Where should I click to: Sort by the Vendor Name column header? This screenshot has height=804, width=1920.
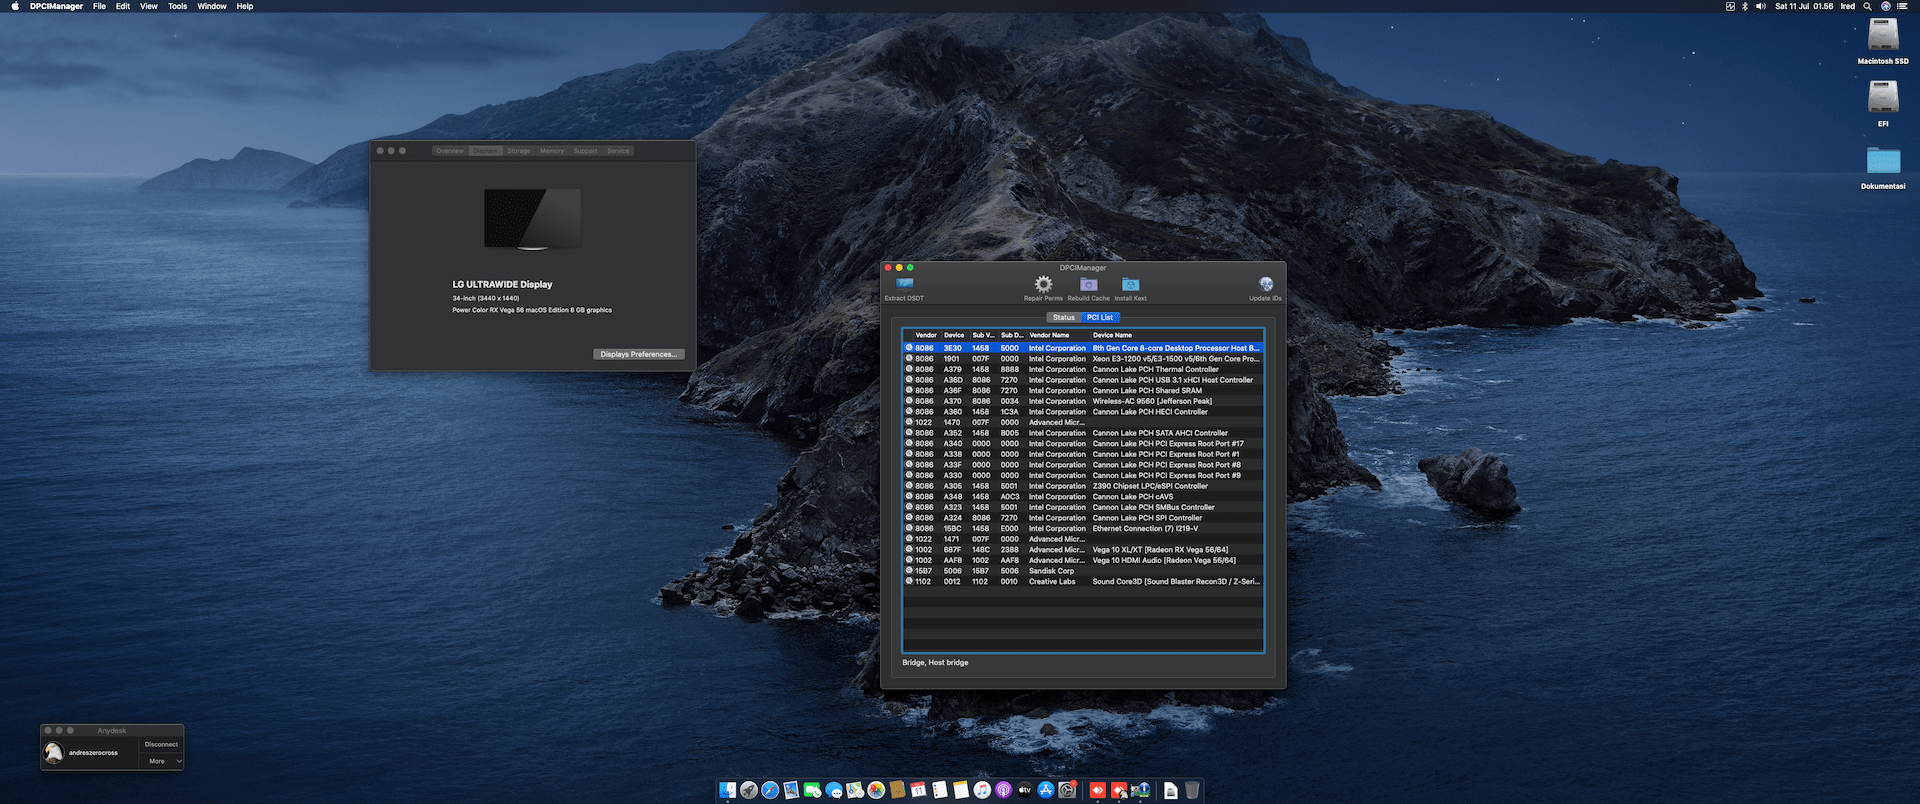[1049, 335]
